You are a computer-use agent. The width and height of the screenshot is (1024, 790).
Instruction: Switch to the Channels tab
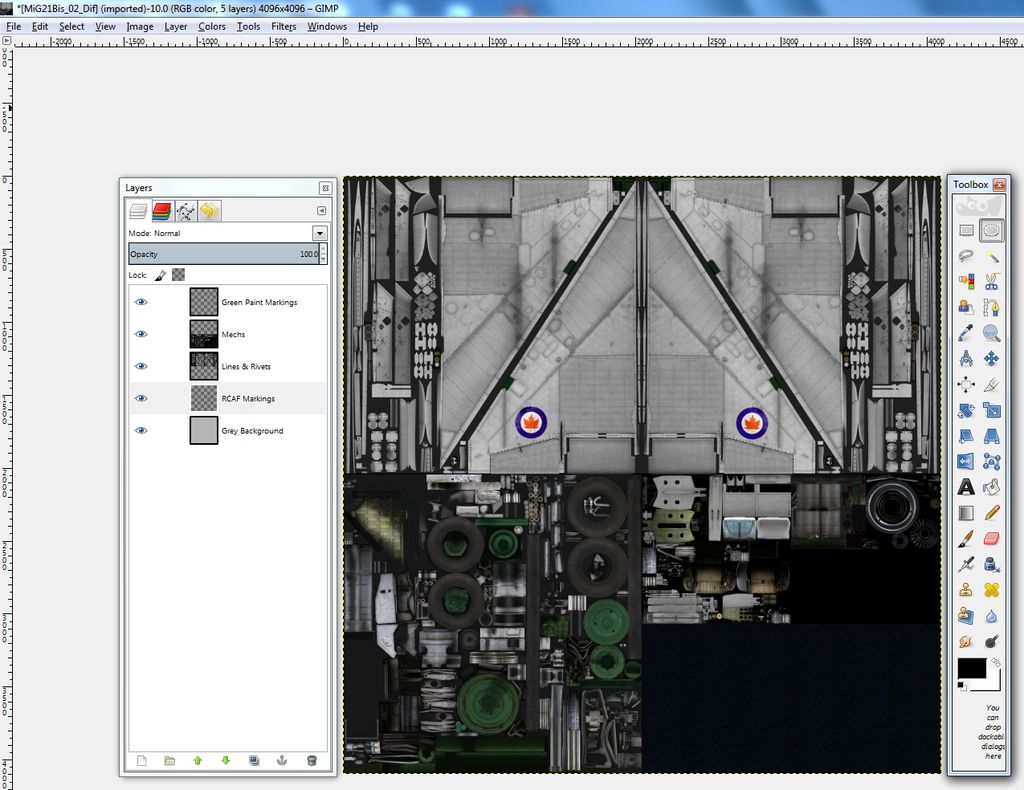162,210
